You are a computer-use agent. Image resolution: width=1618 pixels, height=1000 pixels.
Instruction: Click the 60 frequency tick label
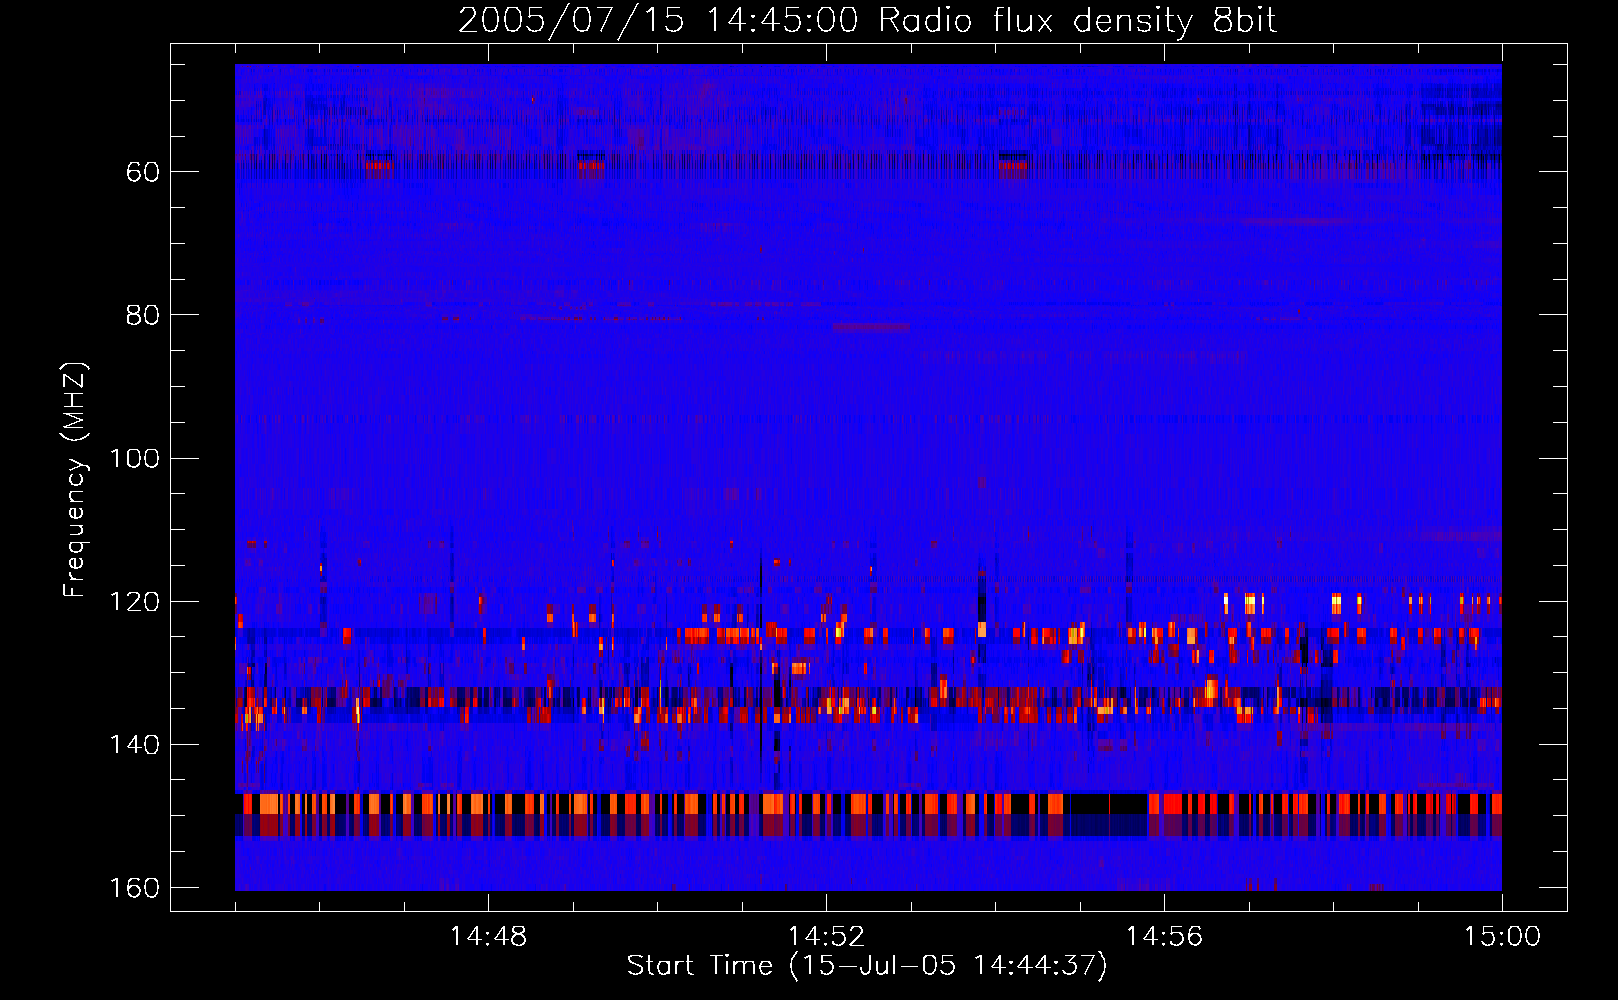tap(143, 172)
